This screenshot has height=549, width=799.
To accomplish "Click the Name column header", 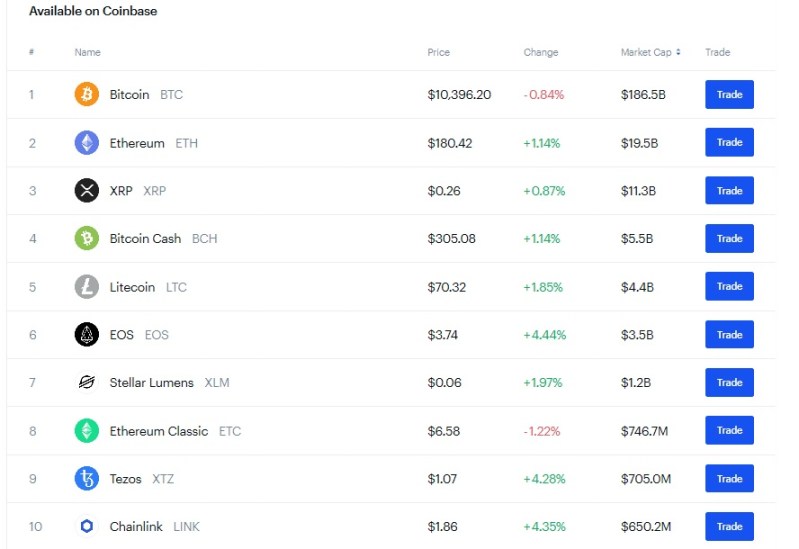I will click(88, 52).
